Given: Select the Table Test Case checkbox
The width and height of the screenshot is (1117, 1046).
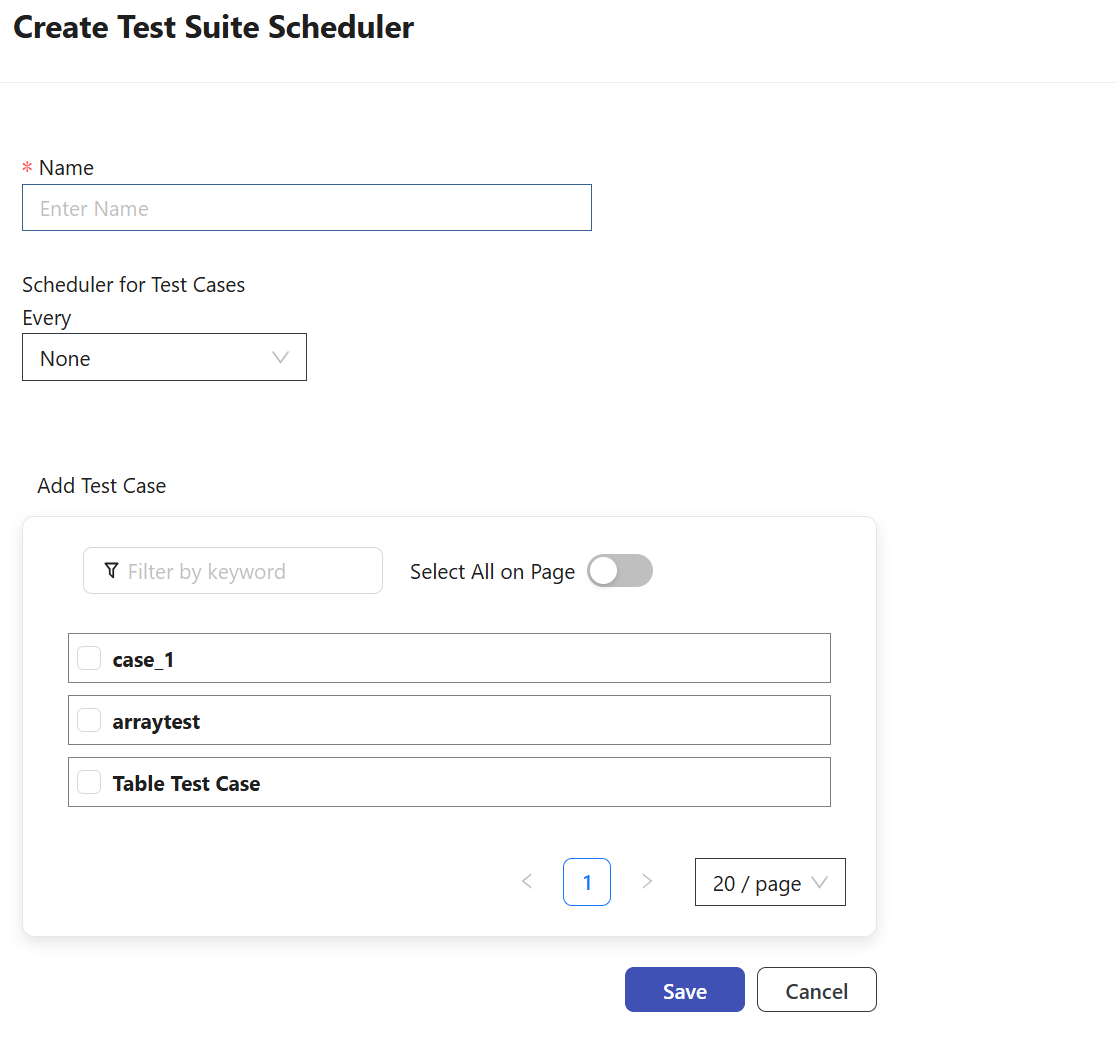Looking at the screenshot, I should point(89,782).
